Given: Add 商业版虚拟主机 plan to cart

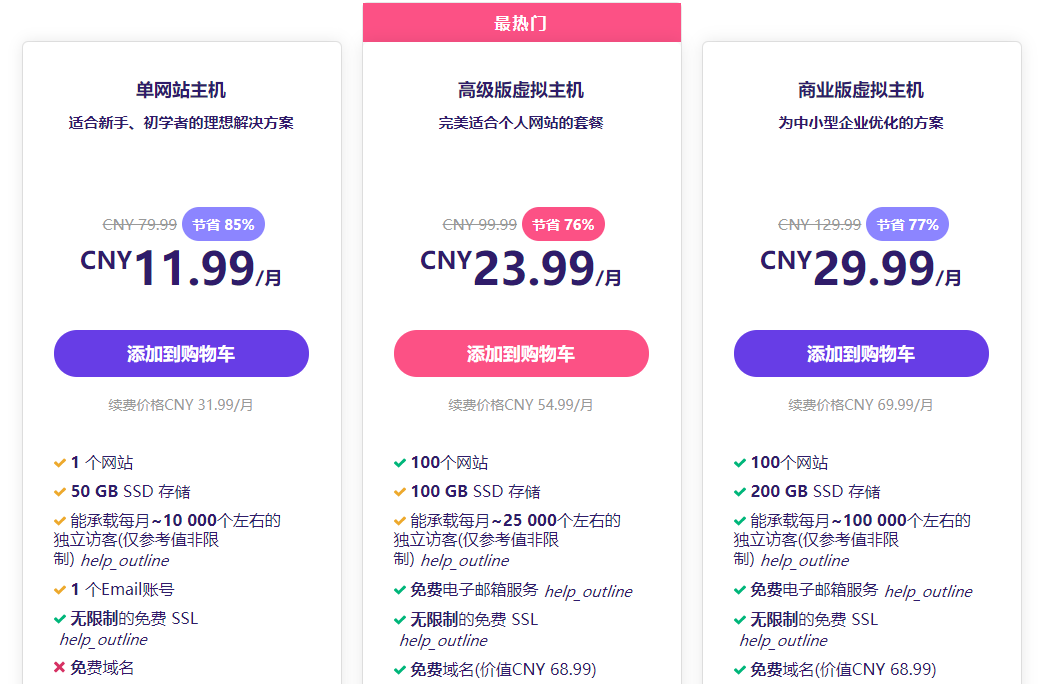Looking at the screenshot, I should (861, 354).
